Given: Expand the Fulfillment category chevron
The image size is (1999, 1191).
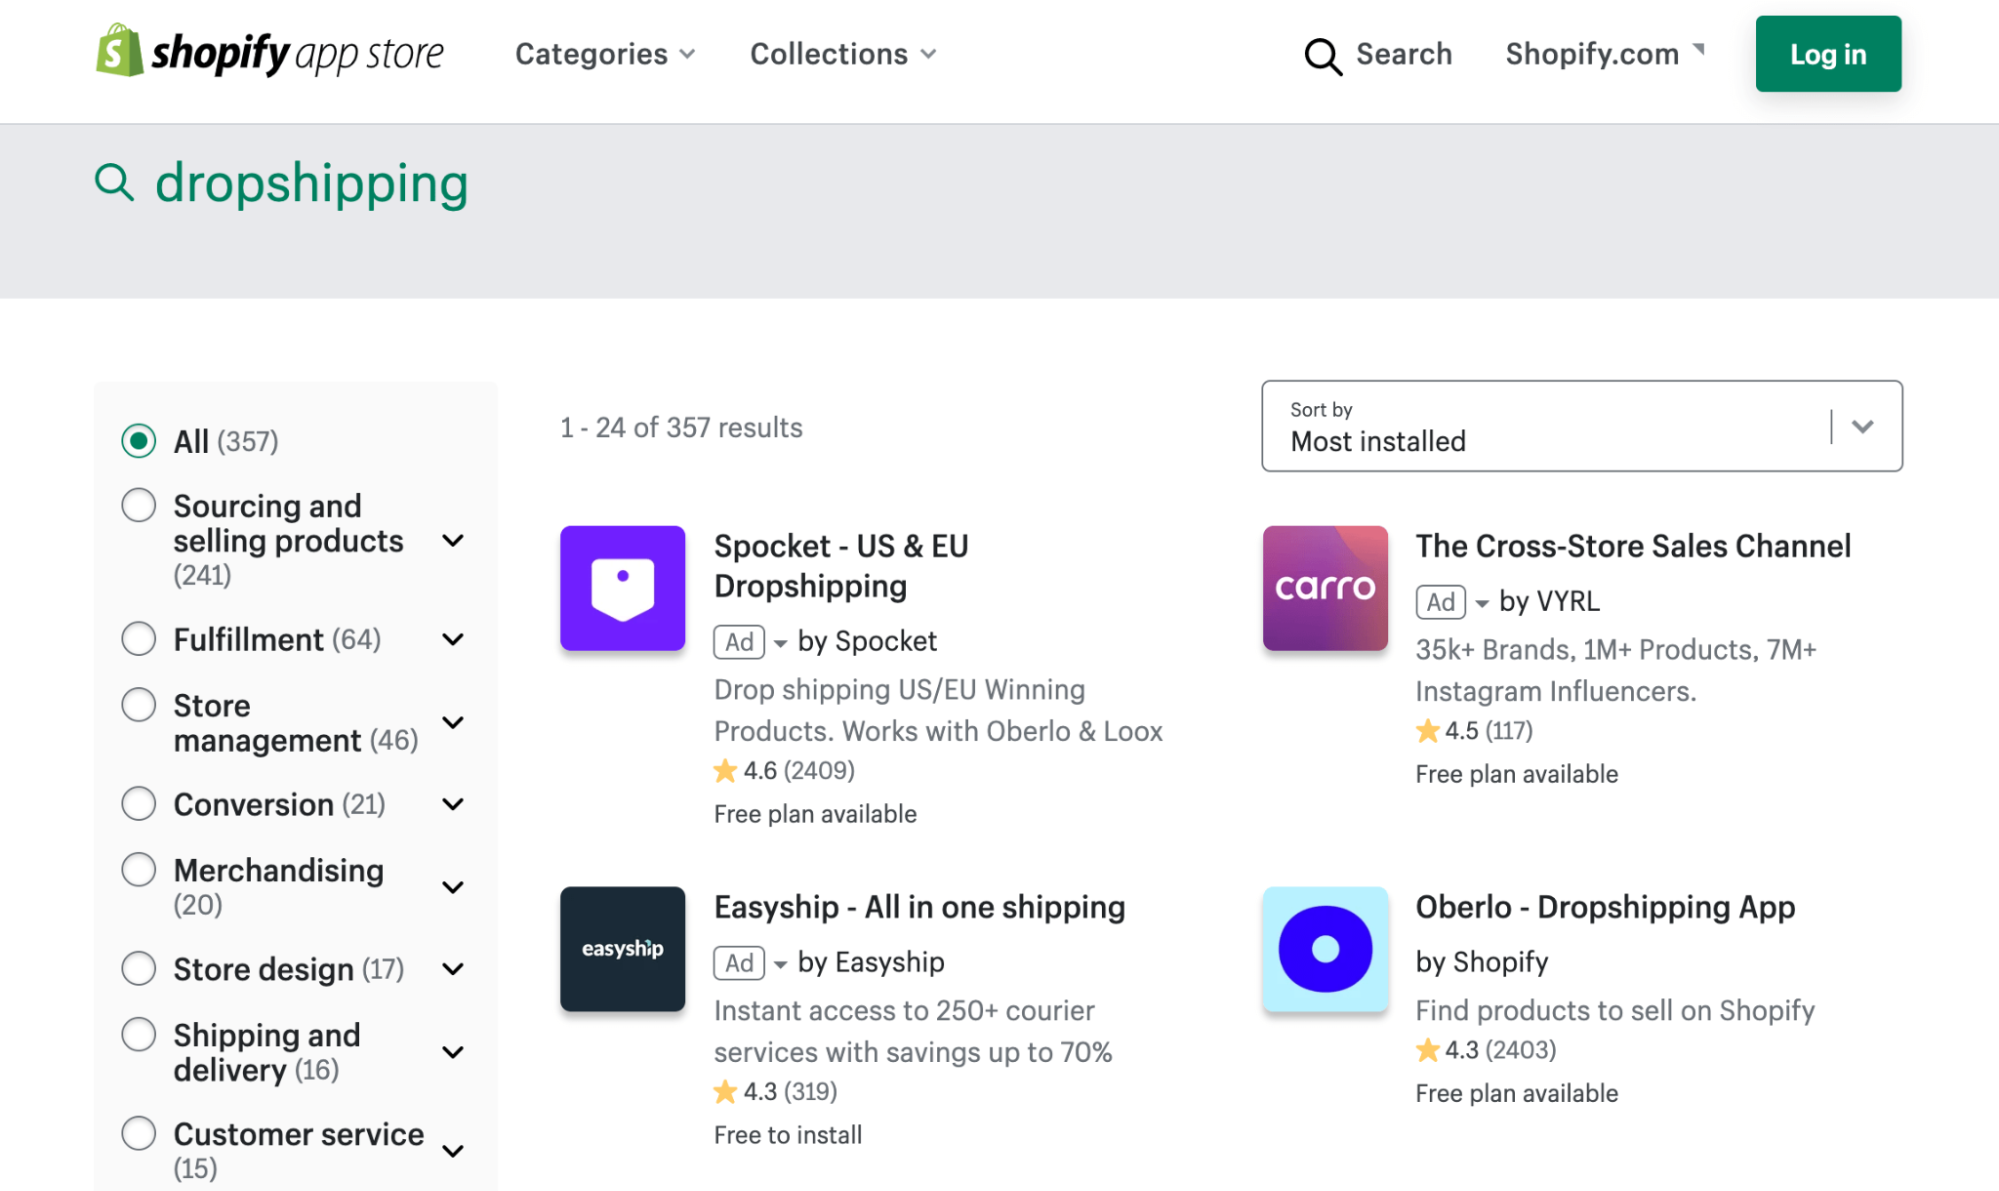Looking at the screenshot, I should point(453,640).
